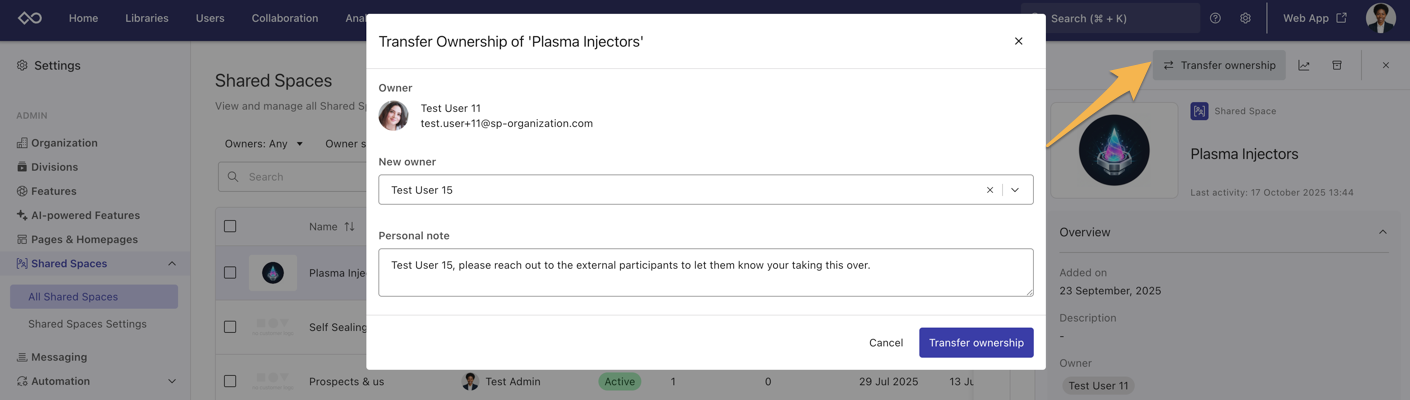Screen dimensions: 1410x400
Task: Click the infinity logo in top bar
Action: (x=30, y=18)
